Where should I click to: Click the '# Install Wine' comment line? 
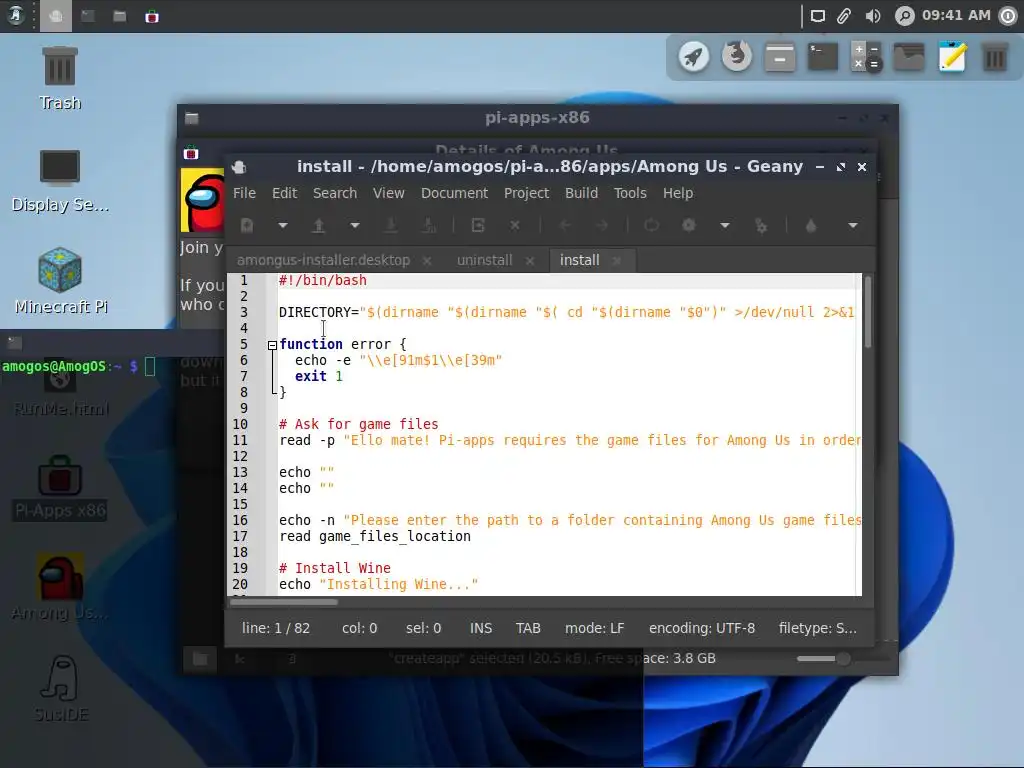[x=334, y=568]
